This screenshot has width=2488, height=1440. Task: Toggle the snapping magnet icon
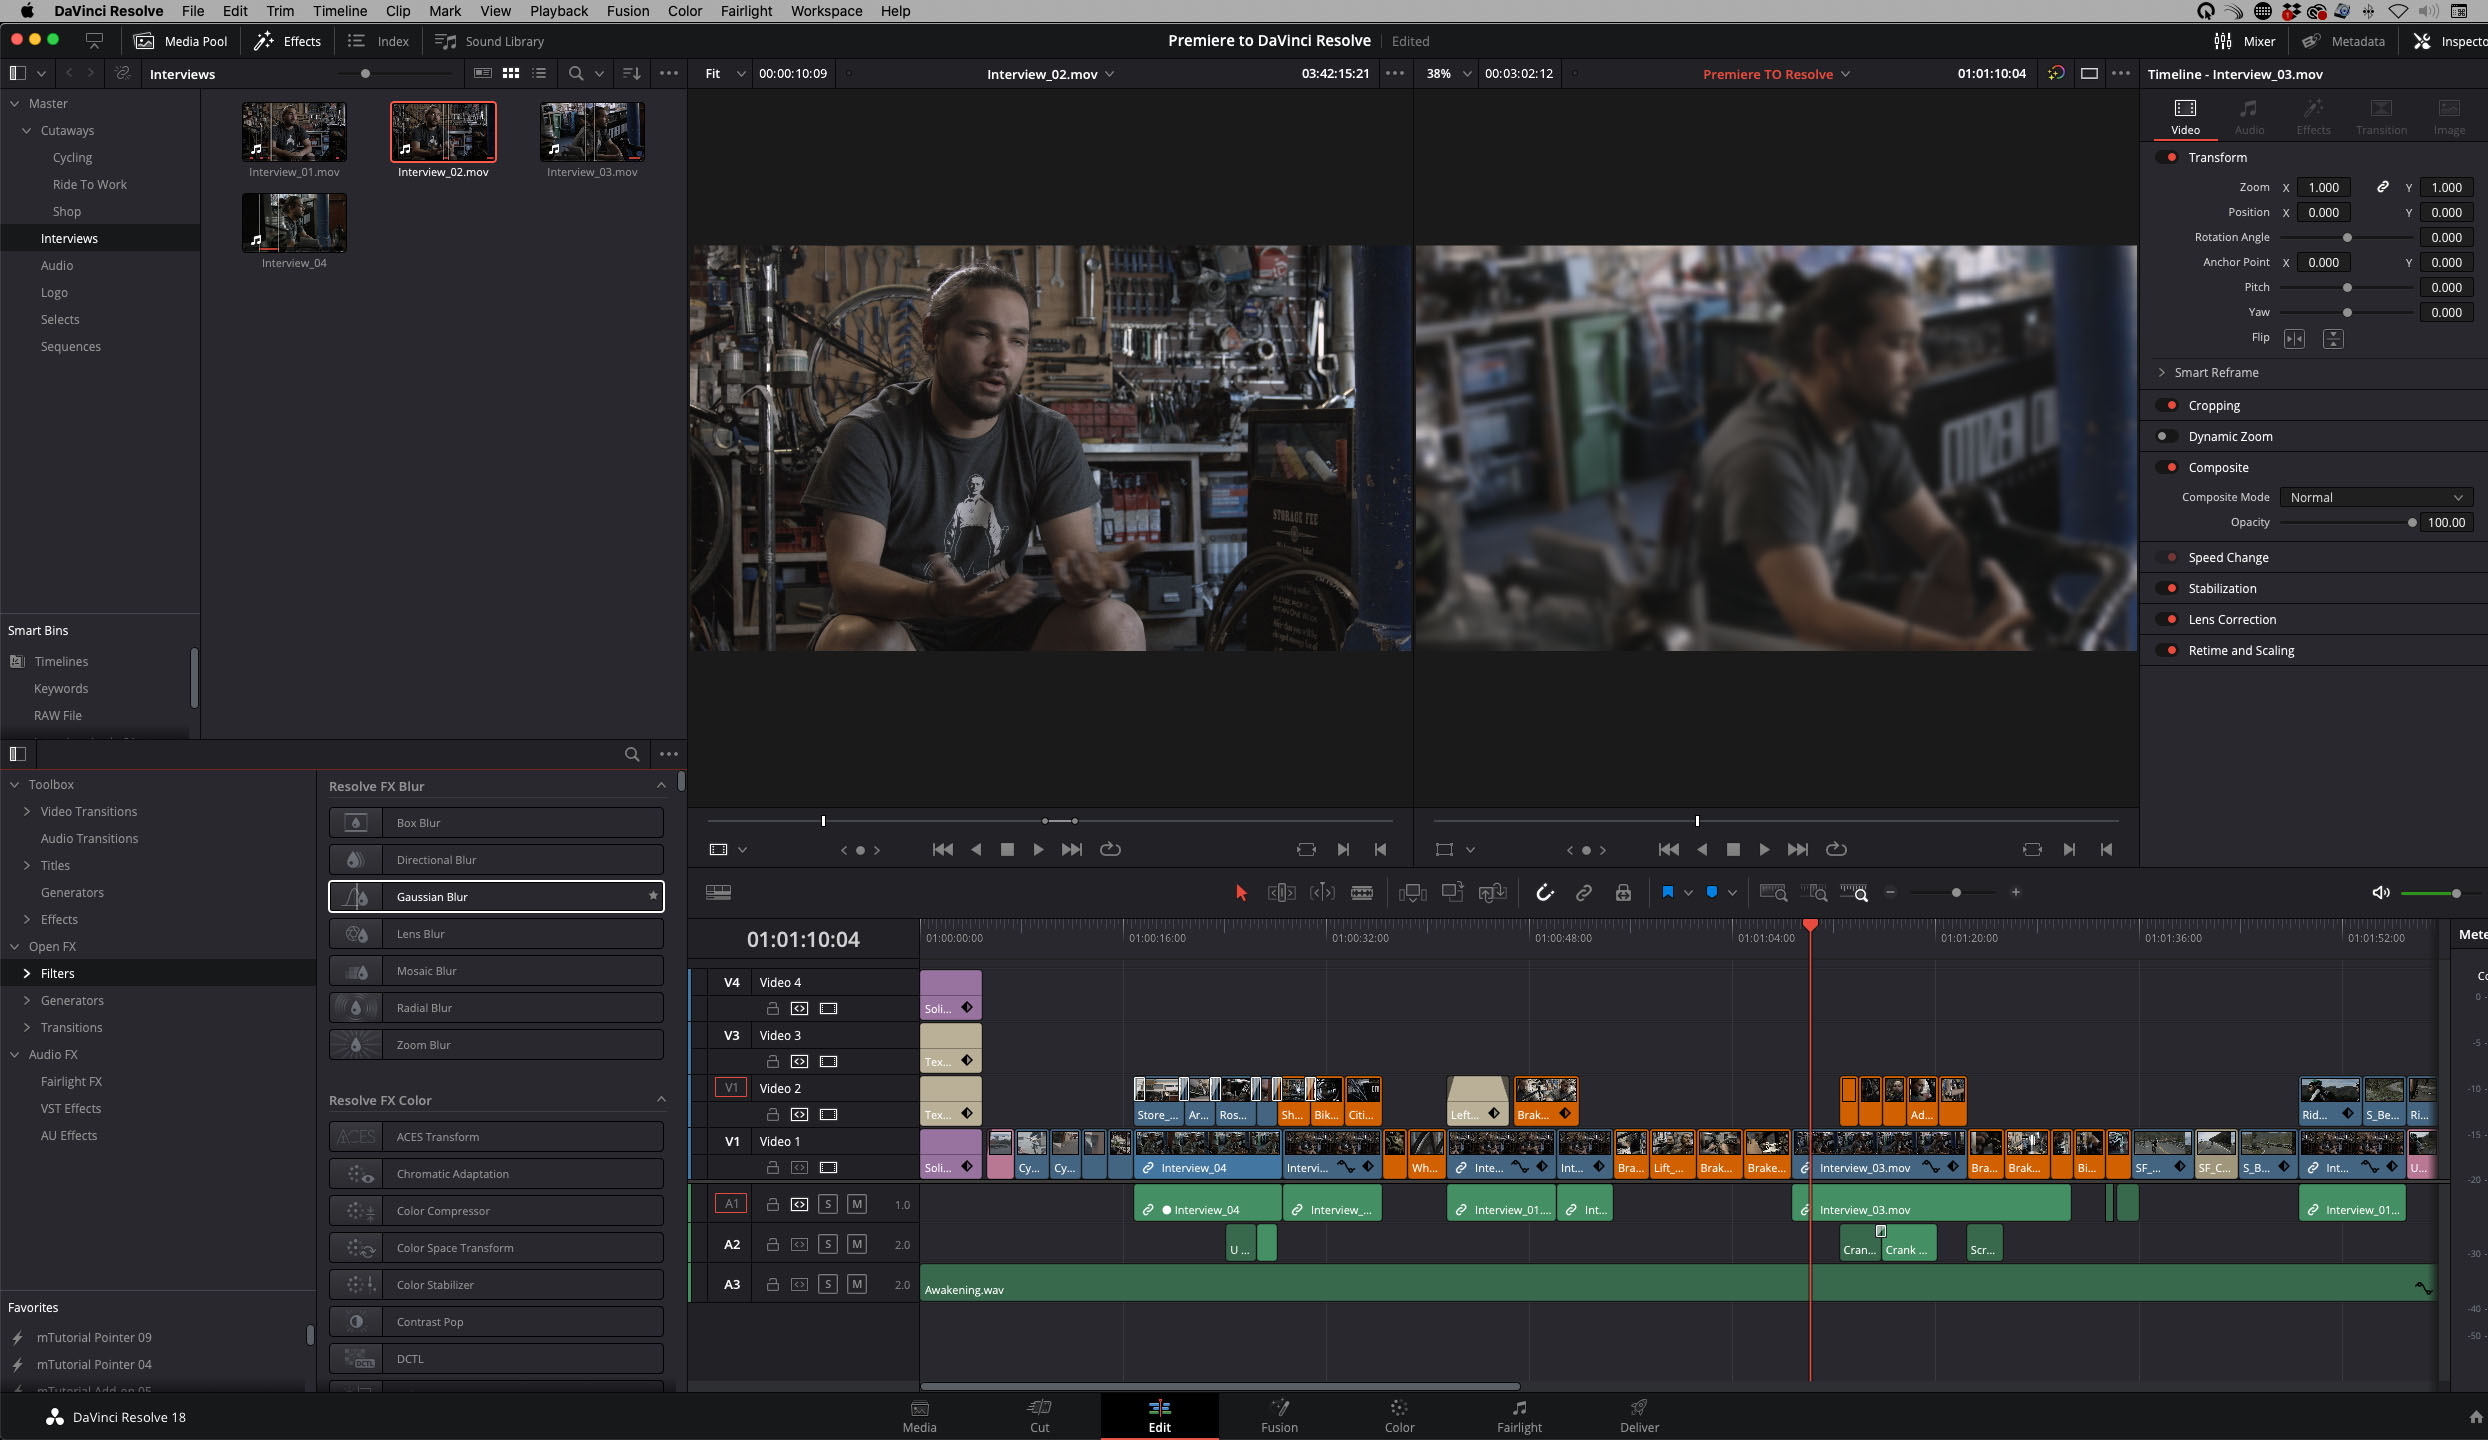click(1545, 893)
